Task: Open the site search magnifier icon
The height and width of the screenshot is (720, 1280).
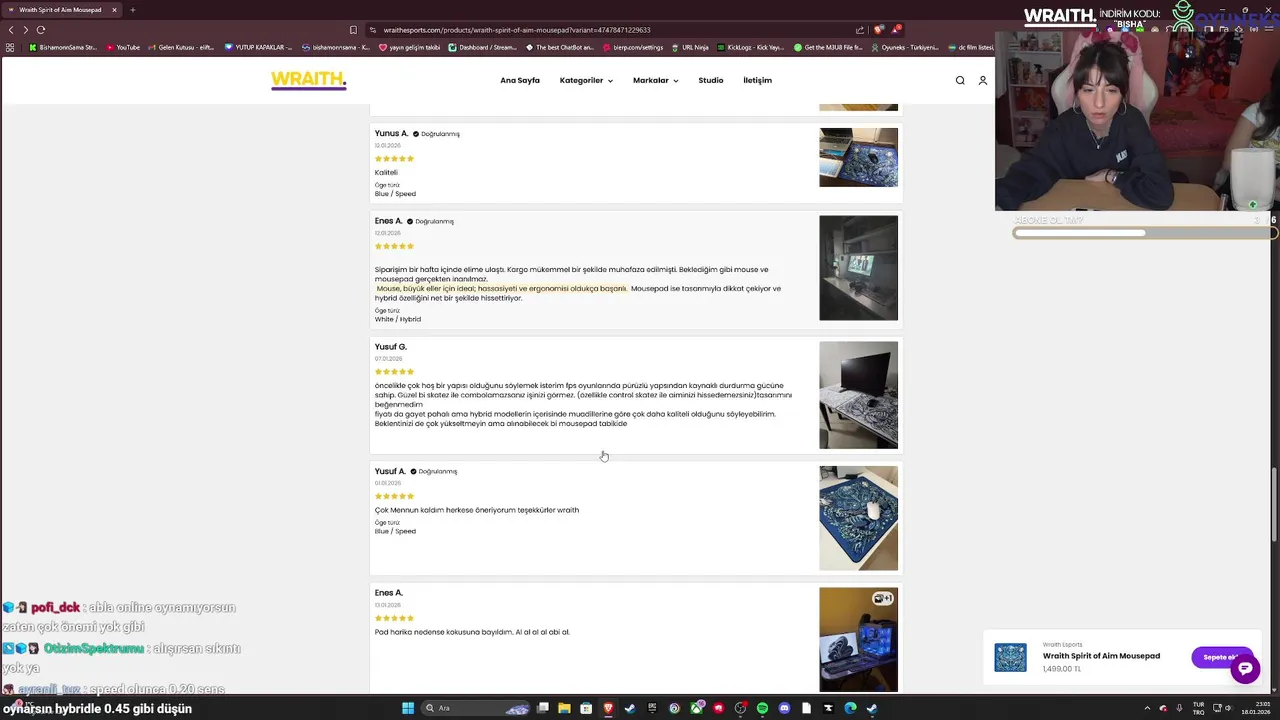Action: (960, 80)
